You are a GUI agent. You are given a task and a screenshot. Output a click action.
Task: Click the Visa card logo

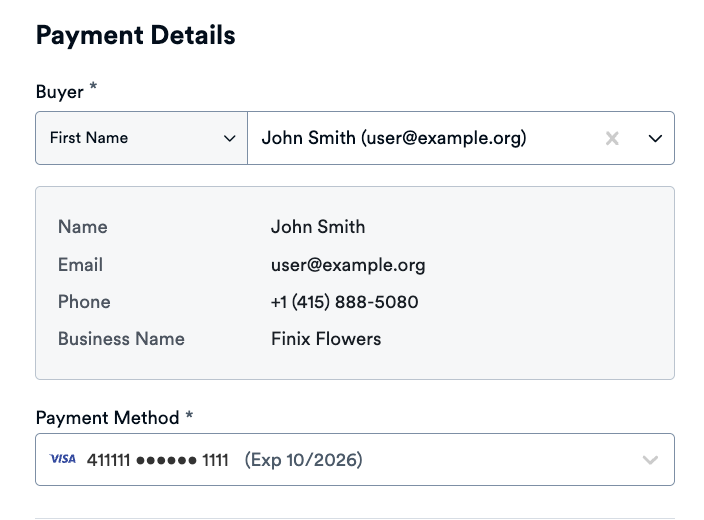click(x=62, y=460)
